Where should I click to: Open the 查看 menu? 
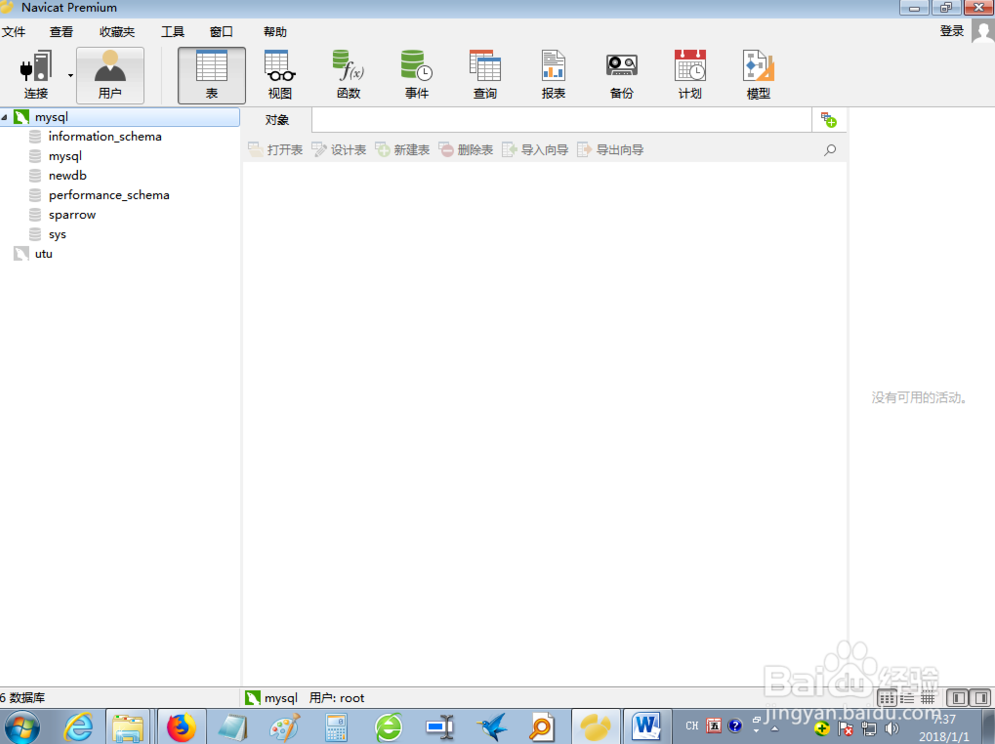(x=62, y=32)
